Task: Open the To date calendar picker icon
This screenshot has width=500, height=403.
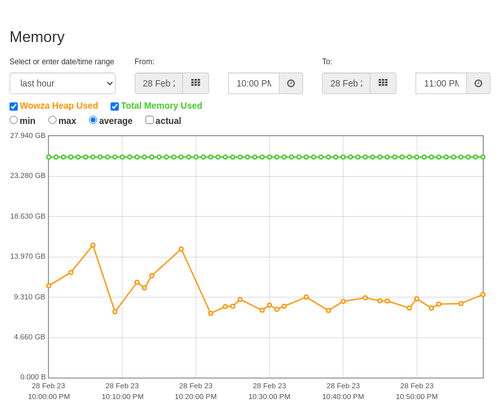Action: point(383,83)
